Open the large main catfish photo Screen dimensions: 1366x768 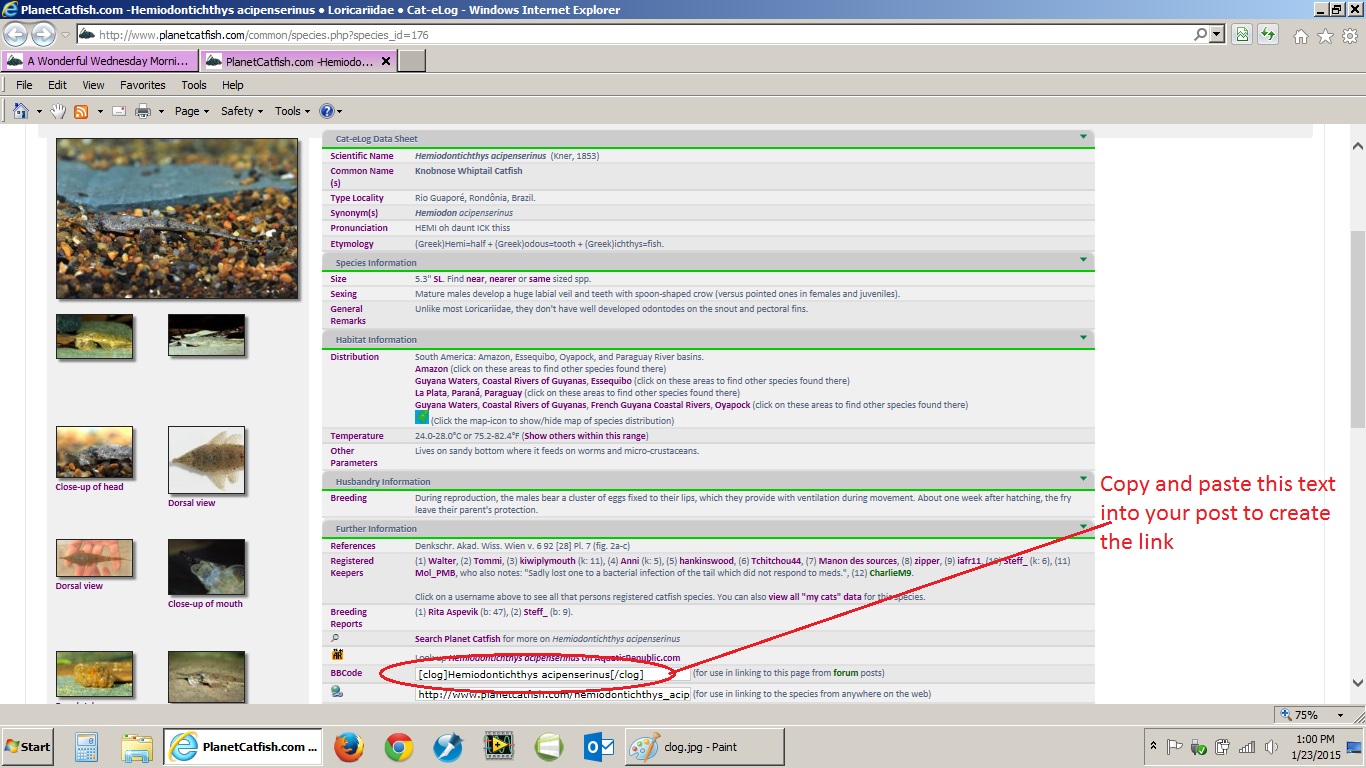(177, 219)
